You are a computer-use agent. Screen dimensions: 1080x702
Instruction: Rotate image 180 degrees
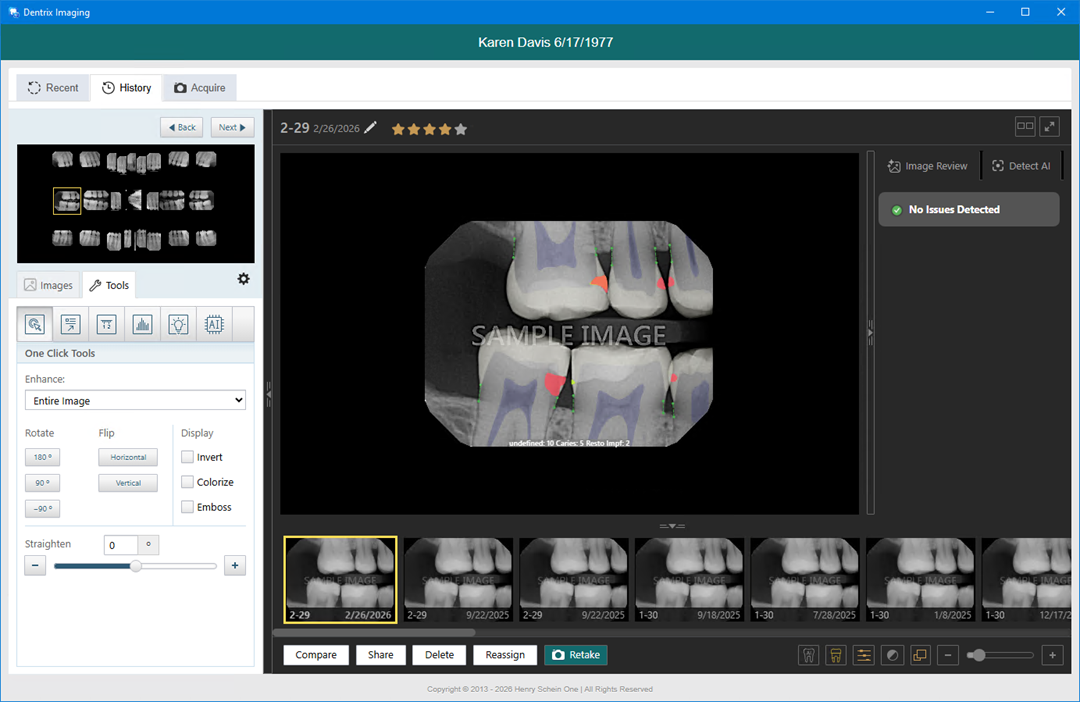[x=42, y=457]
